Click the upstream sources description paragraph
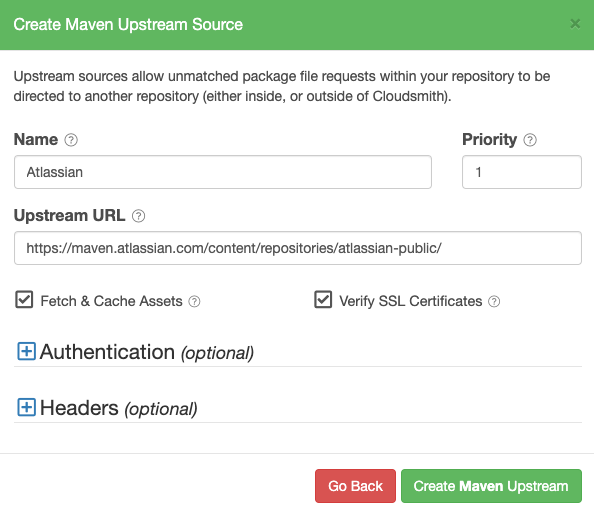 point(282,86)
